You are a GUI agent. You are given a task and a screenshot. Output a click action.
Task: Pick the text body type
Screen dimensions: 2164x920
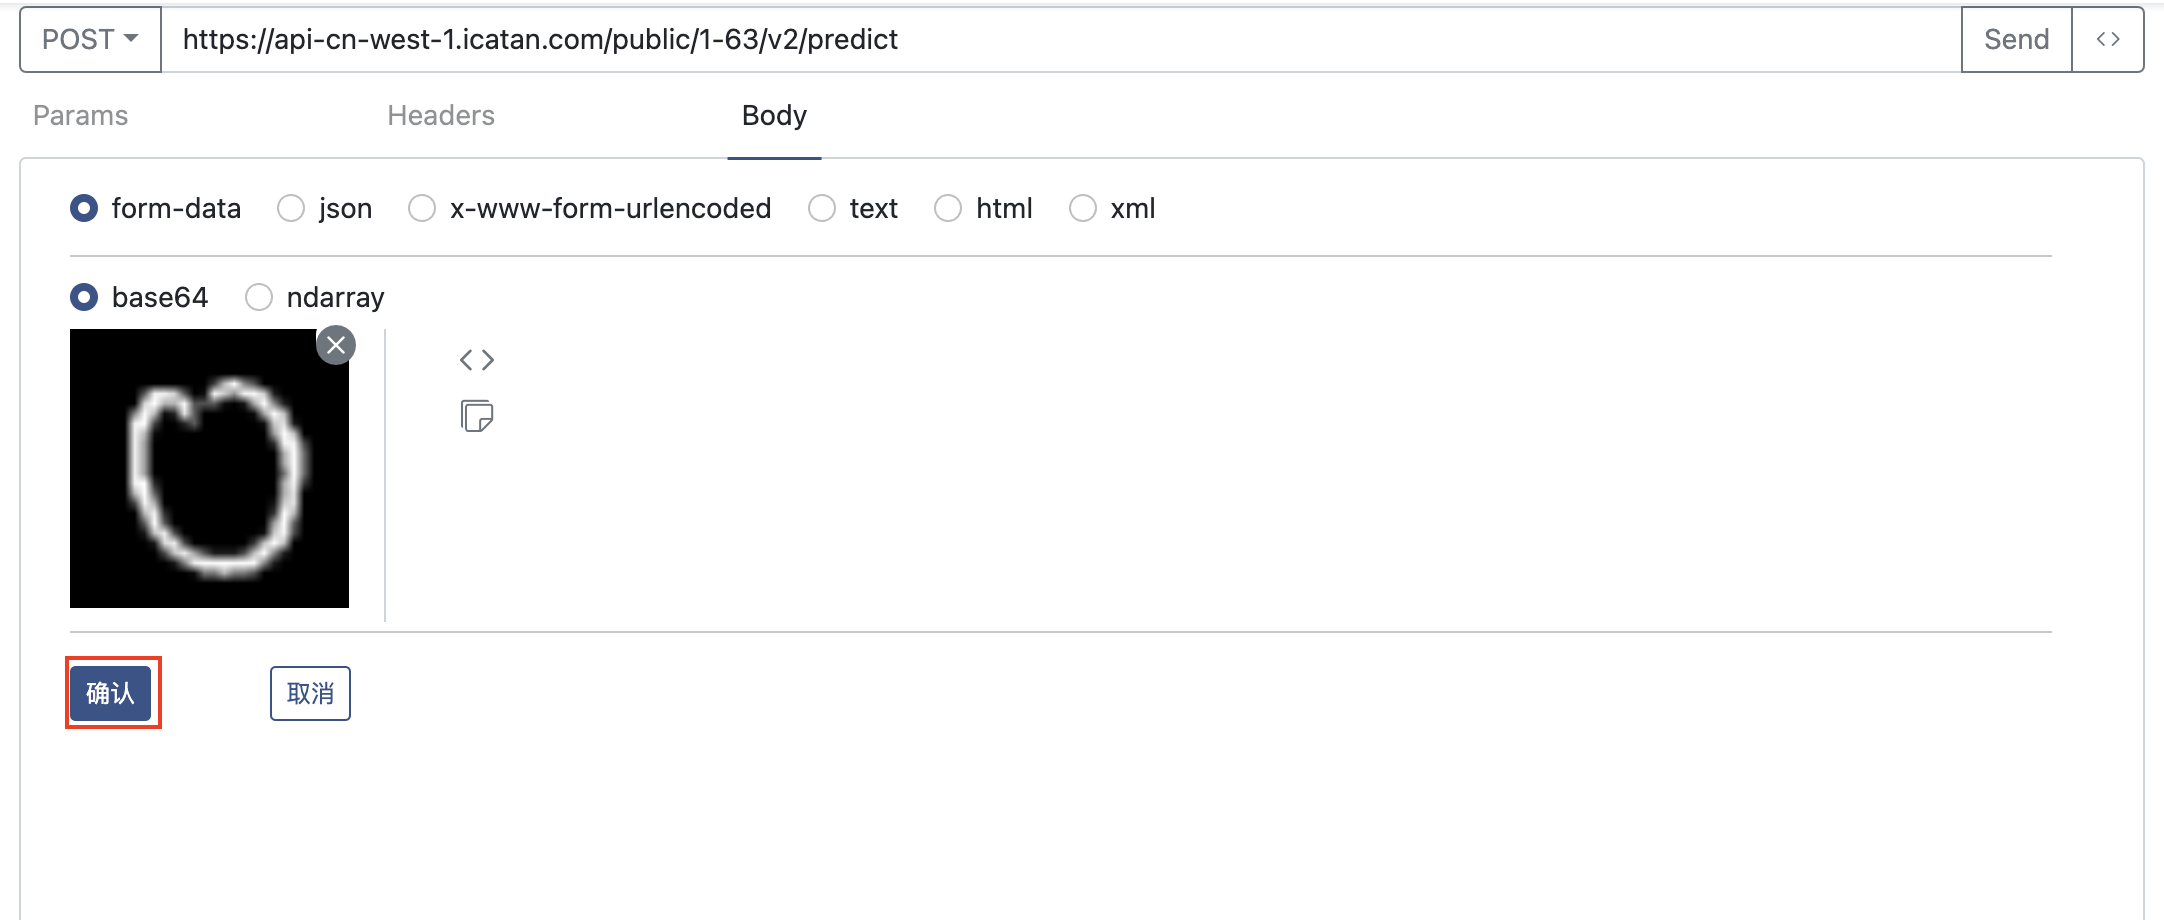[822, 208]
